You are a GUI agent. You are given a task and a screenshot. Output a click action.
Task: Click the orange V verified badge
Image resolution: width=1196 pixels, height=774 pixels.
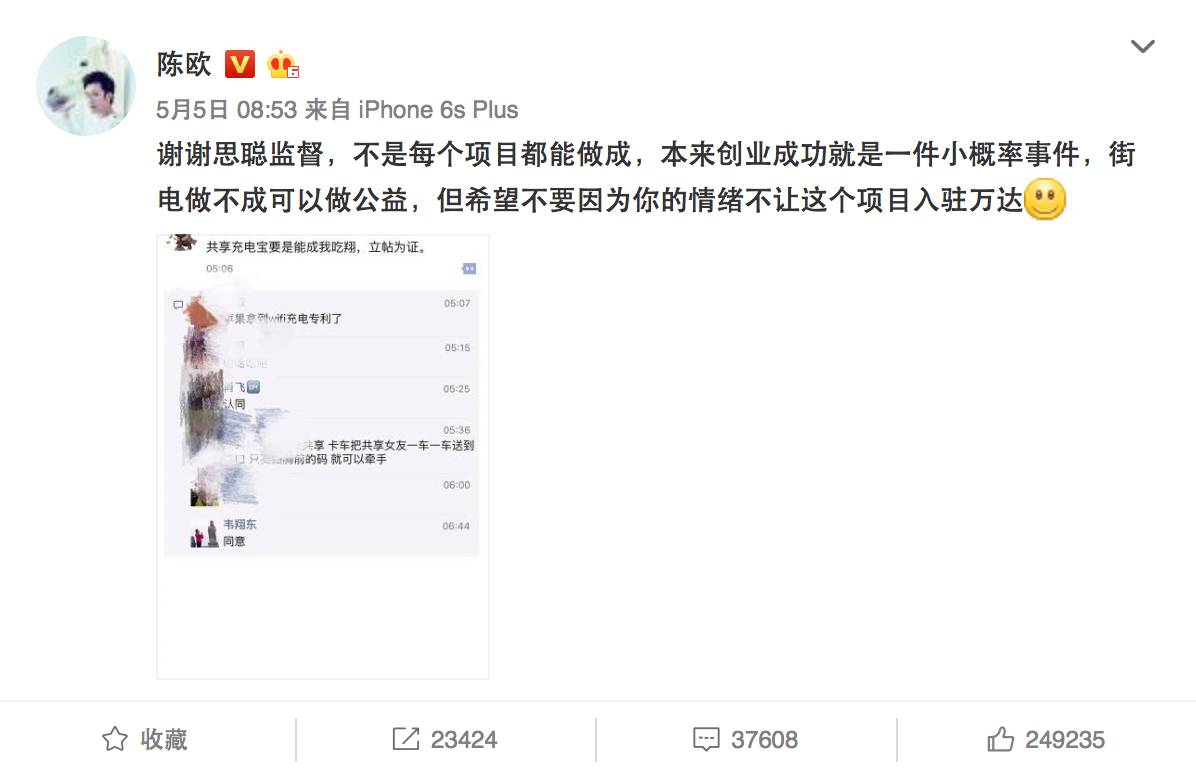tap(240, 64)
